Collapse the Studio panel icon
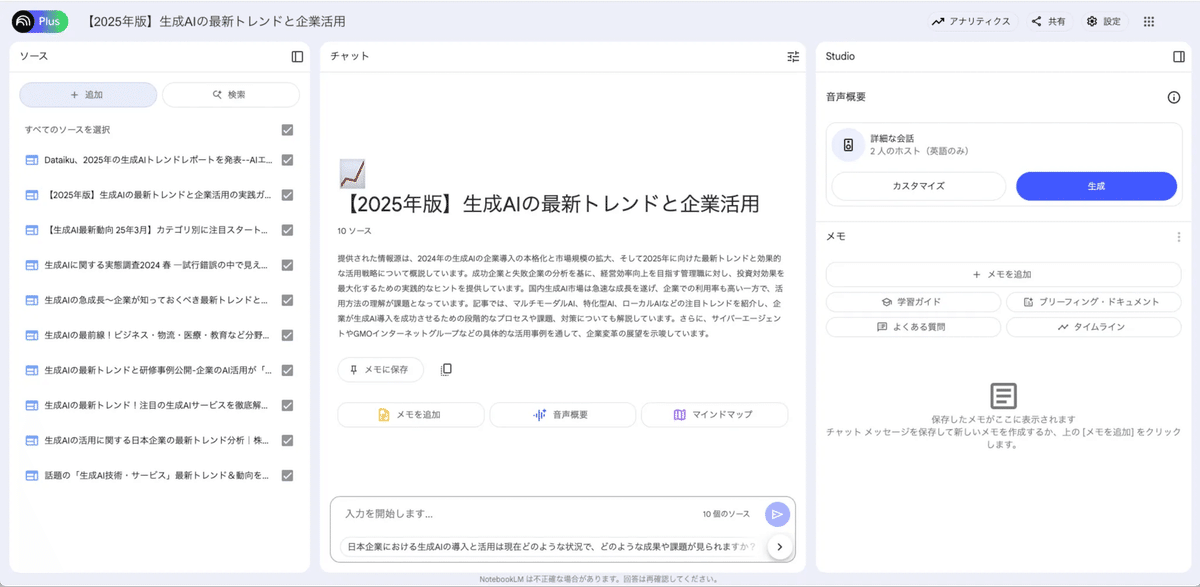1200x587 pixels. [x=1180, y=57]
